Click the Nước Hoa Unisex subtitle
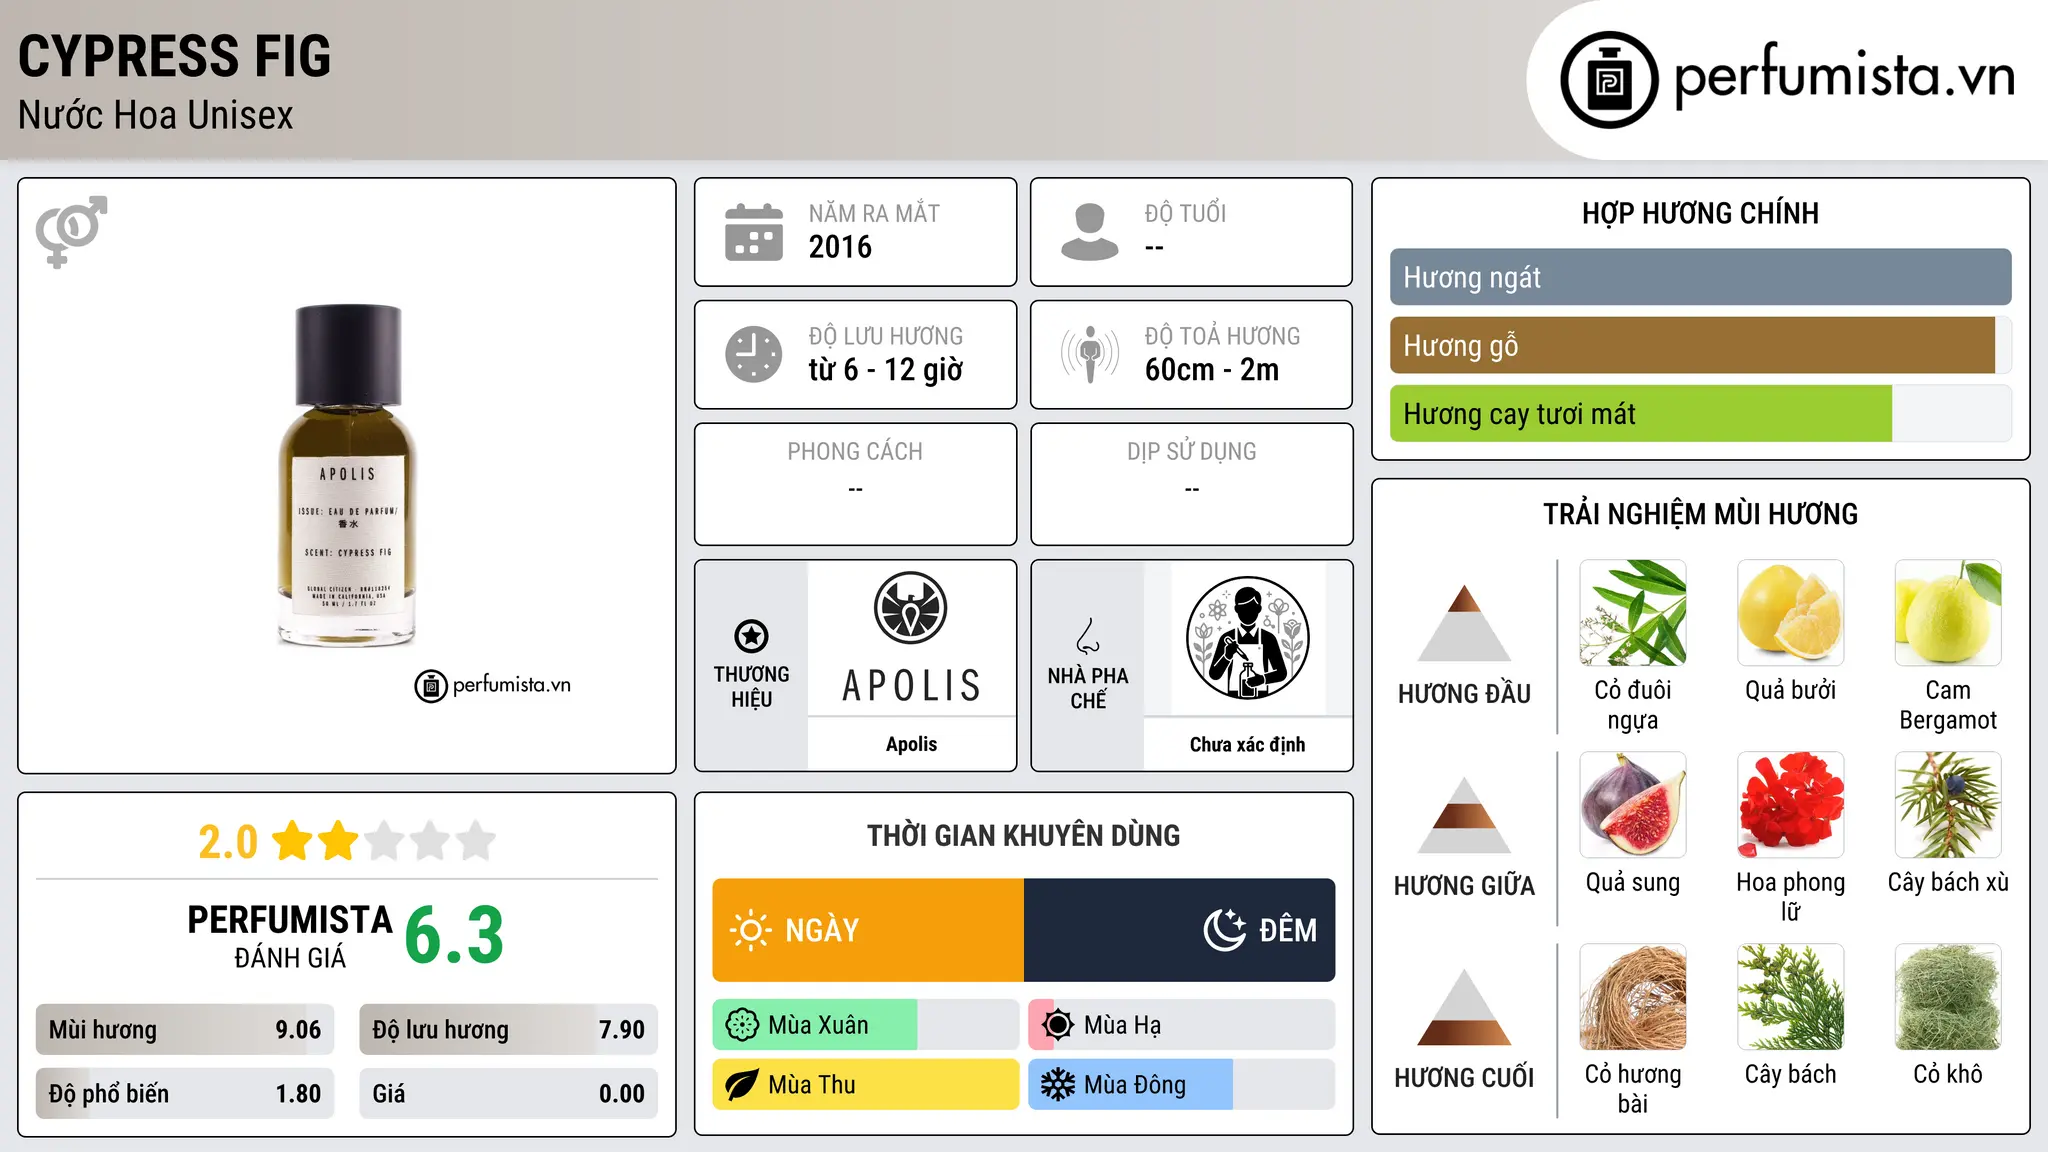Screen dimensions: 2048x1152 (x=156, y=116)
